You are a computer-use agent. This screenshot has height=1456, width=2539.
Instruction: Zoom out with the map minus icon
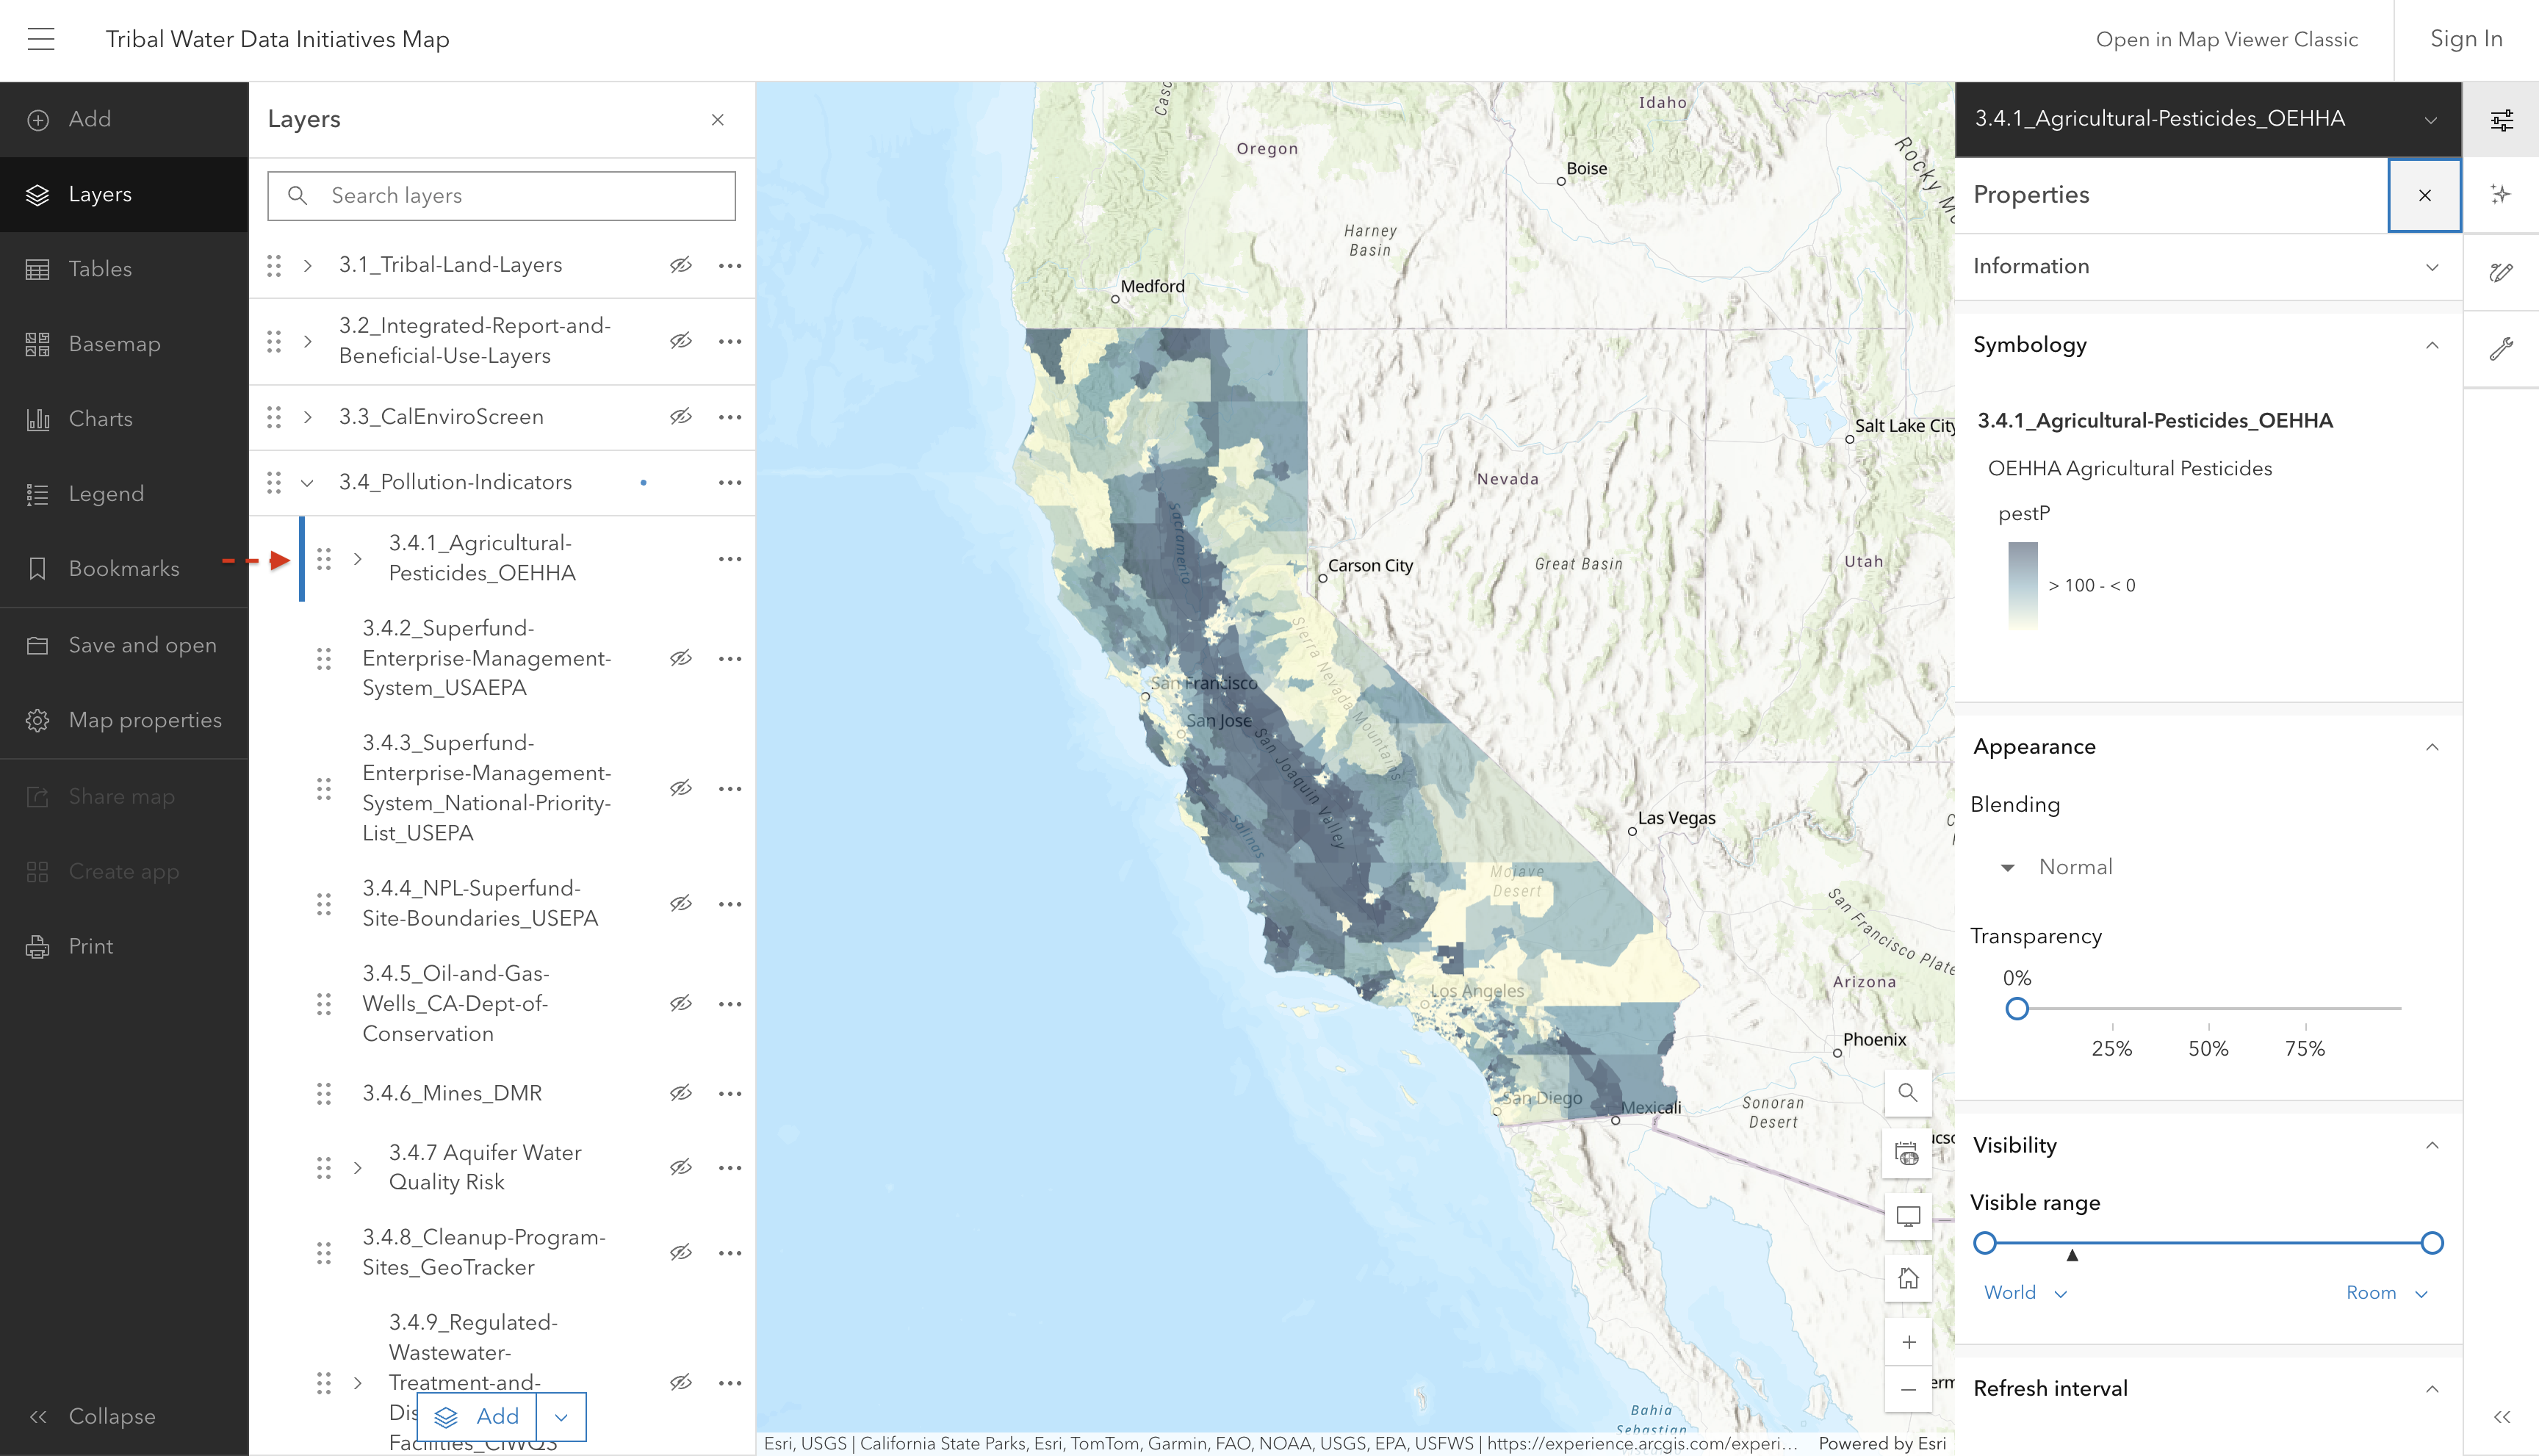pyautogui.click(x=1908, y=1389)
